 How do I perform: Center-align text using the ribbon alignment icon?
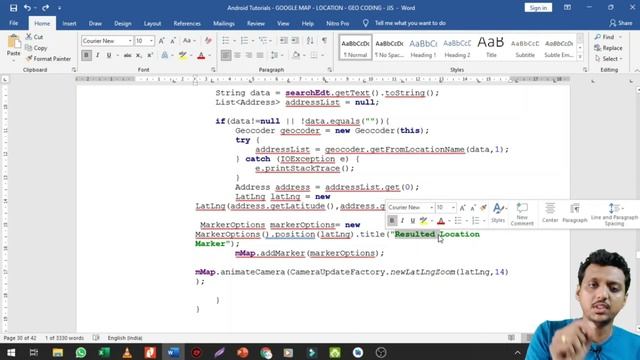pyautogui.click(x=237, y=55)
